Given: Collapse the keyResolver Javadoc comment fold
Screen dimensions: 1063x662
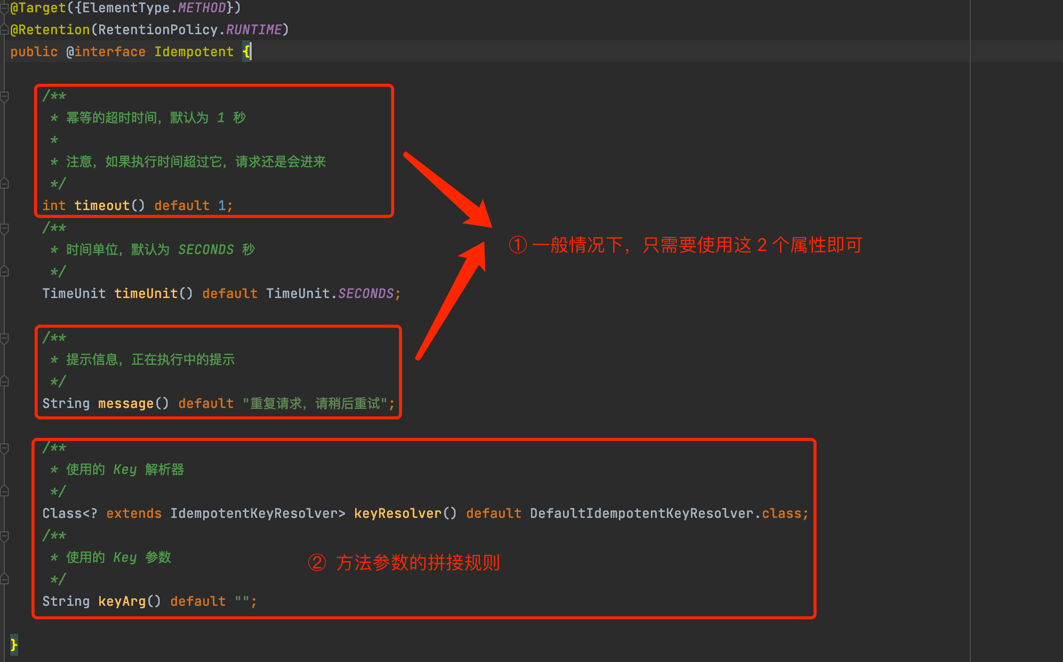Looking at the screenshot, I should point(5,449).
